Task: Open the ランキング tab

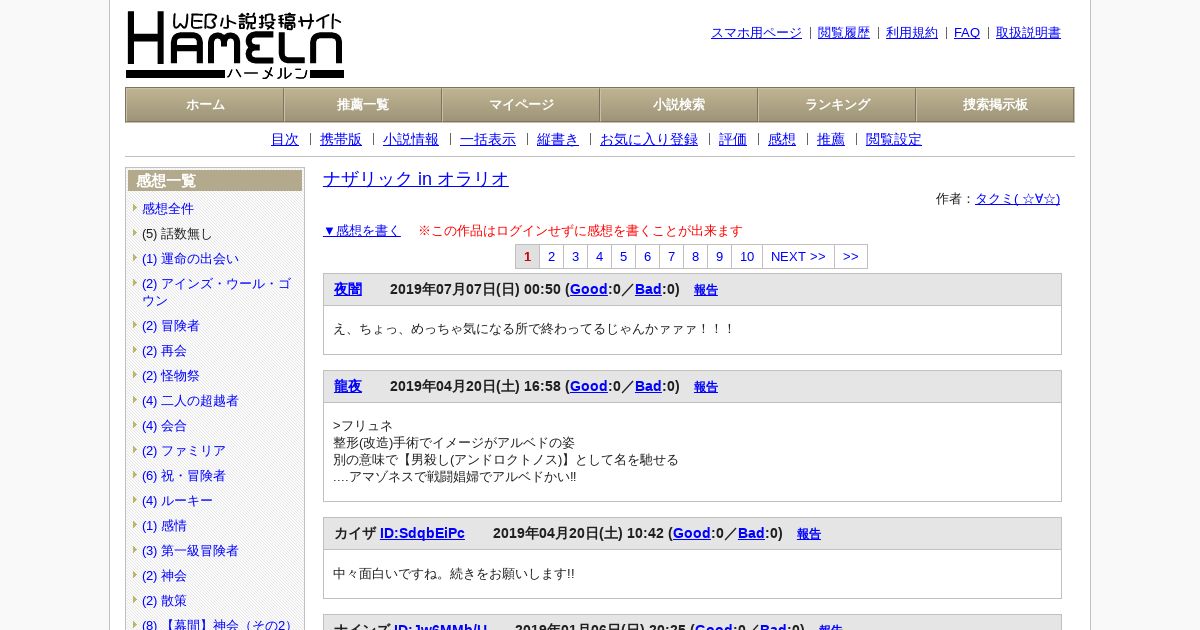Action: coord(837,105)
